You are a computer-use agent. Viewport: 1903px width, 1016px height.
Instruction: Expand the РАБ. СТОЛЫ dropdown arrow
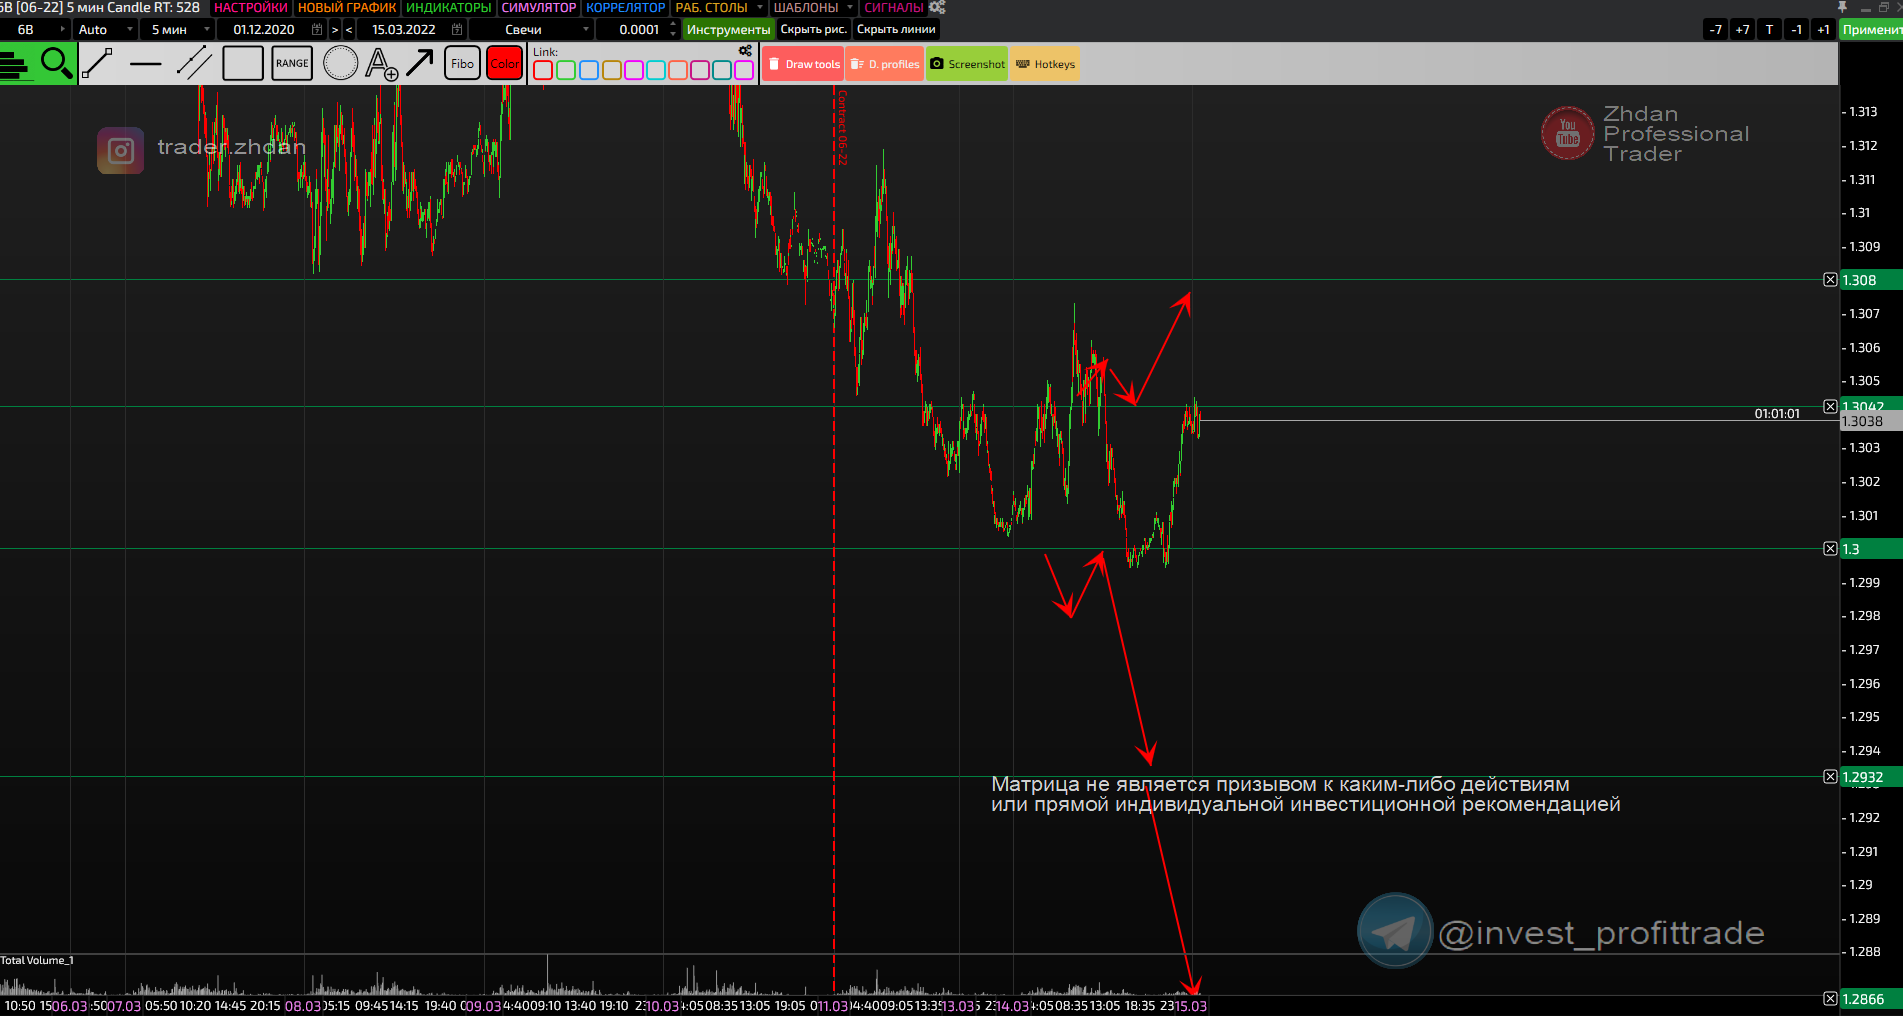click(759, 7)
